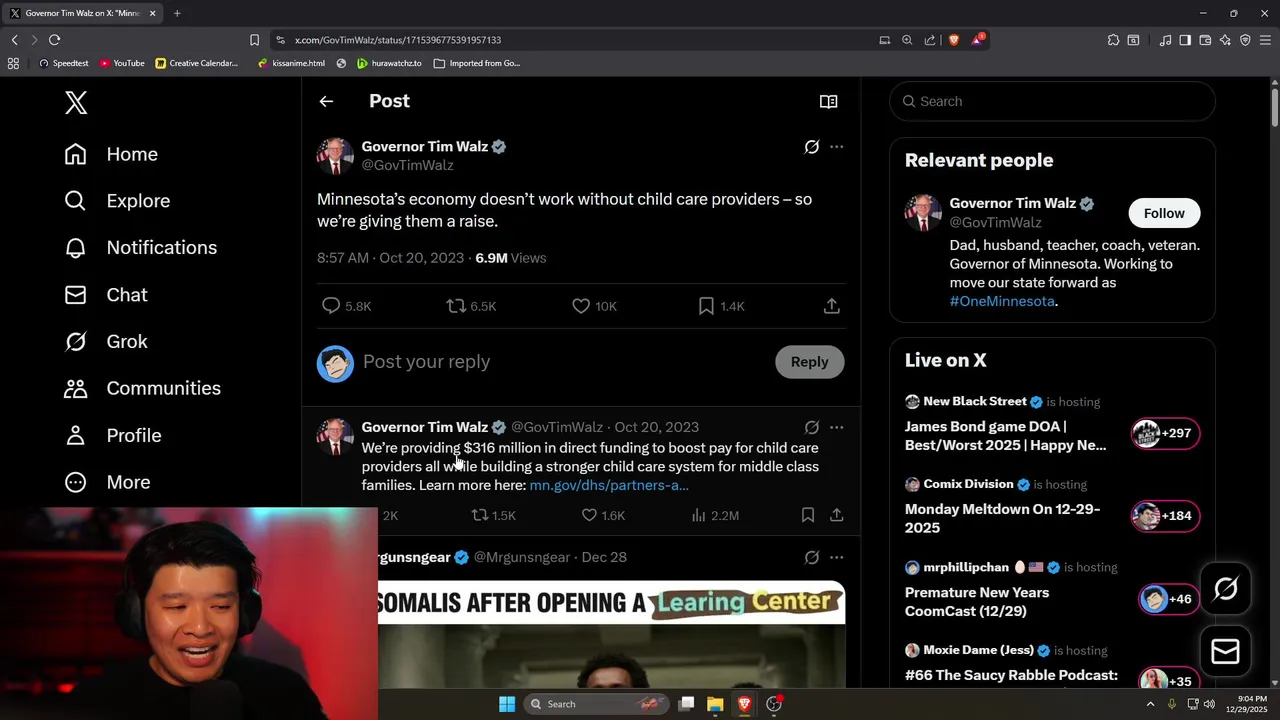
Task: Open the browser hamburger menu
Action: [x=1265, y=40]
